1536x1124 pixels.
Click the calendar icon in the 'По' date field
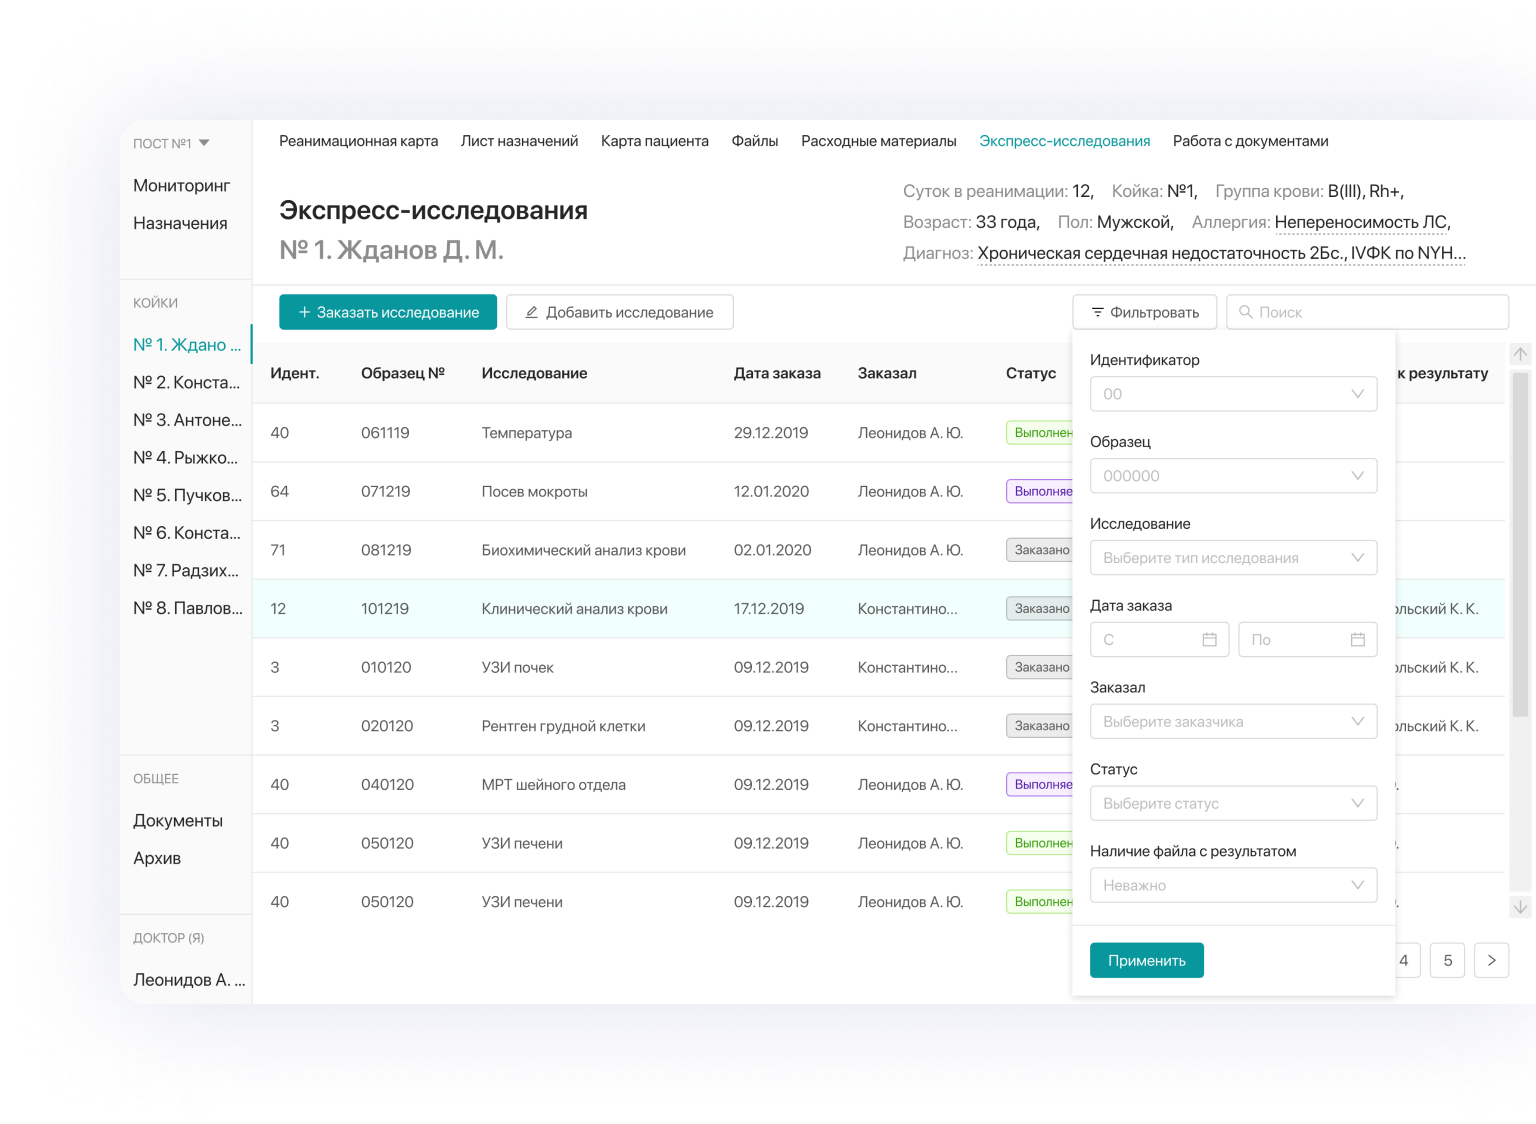point(1357,640)
